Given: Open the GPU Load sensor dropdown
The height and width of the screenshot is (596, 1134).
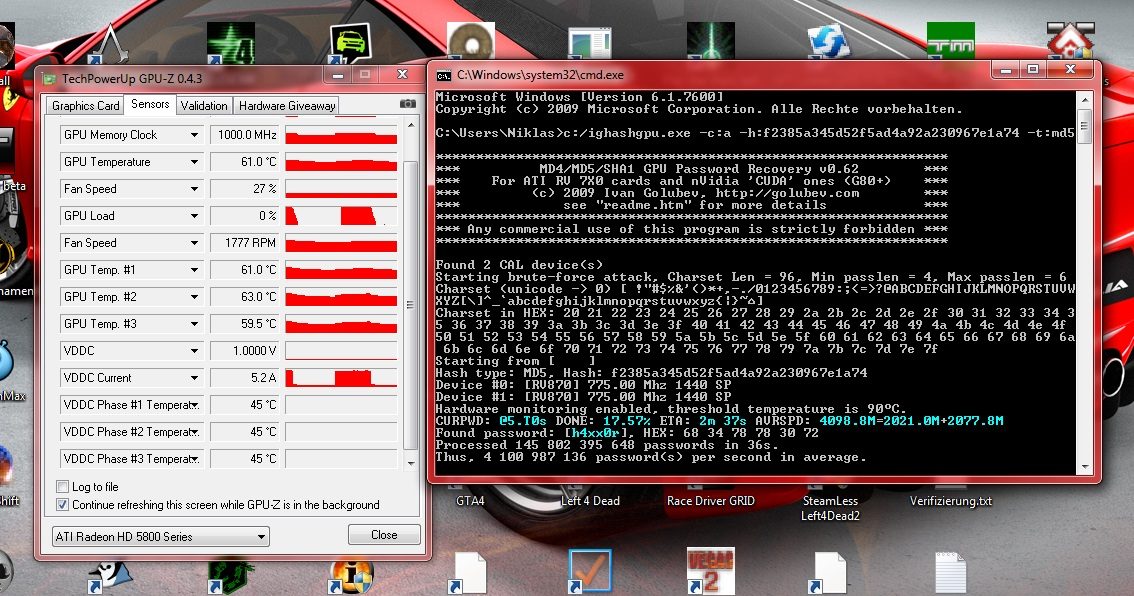Looking at the screenshot, I should point(194,216).
